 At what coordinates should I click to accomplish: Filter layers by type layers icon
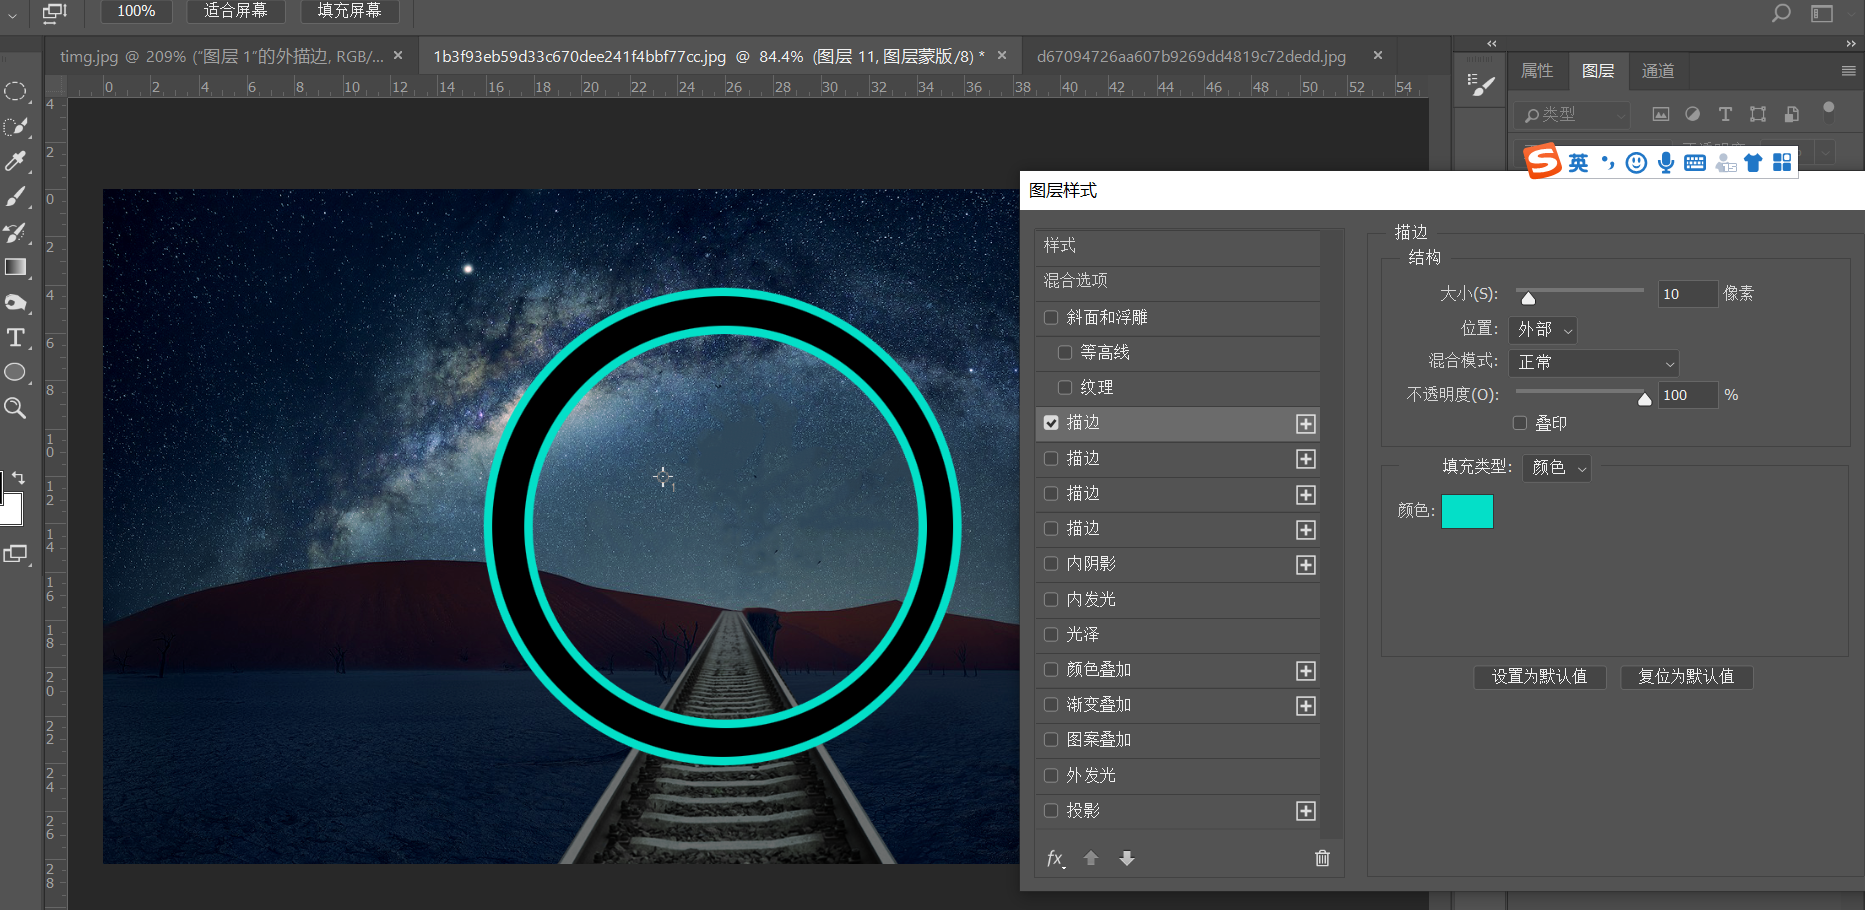point(1725,114)
